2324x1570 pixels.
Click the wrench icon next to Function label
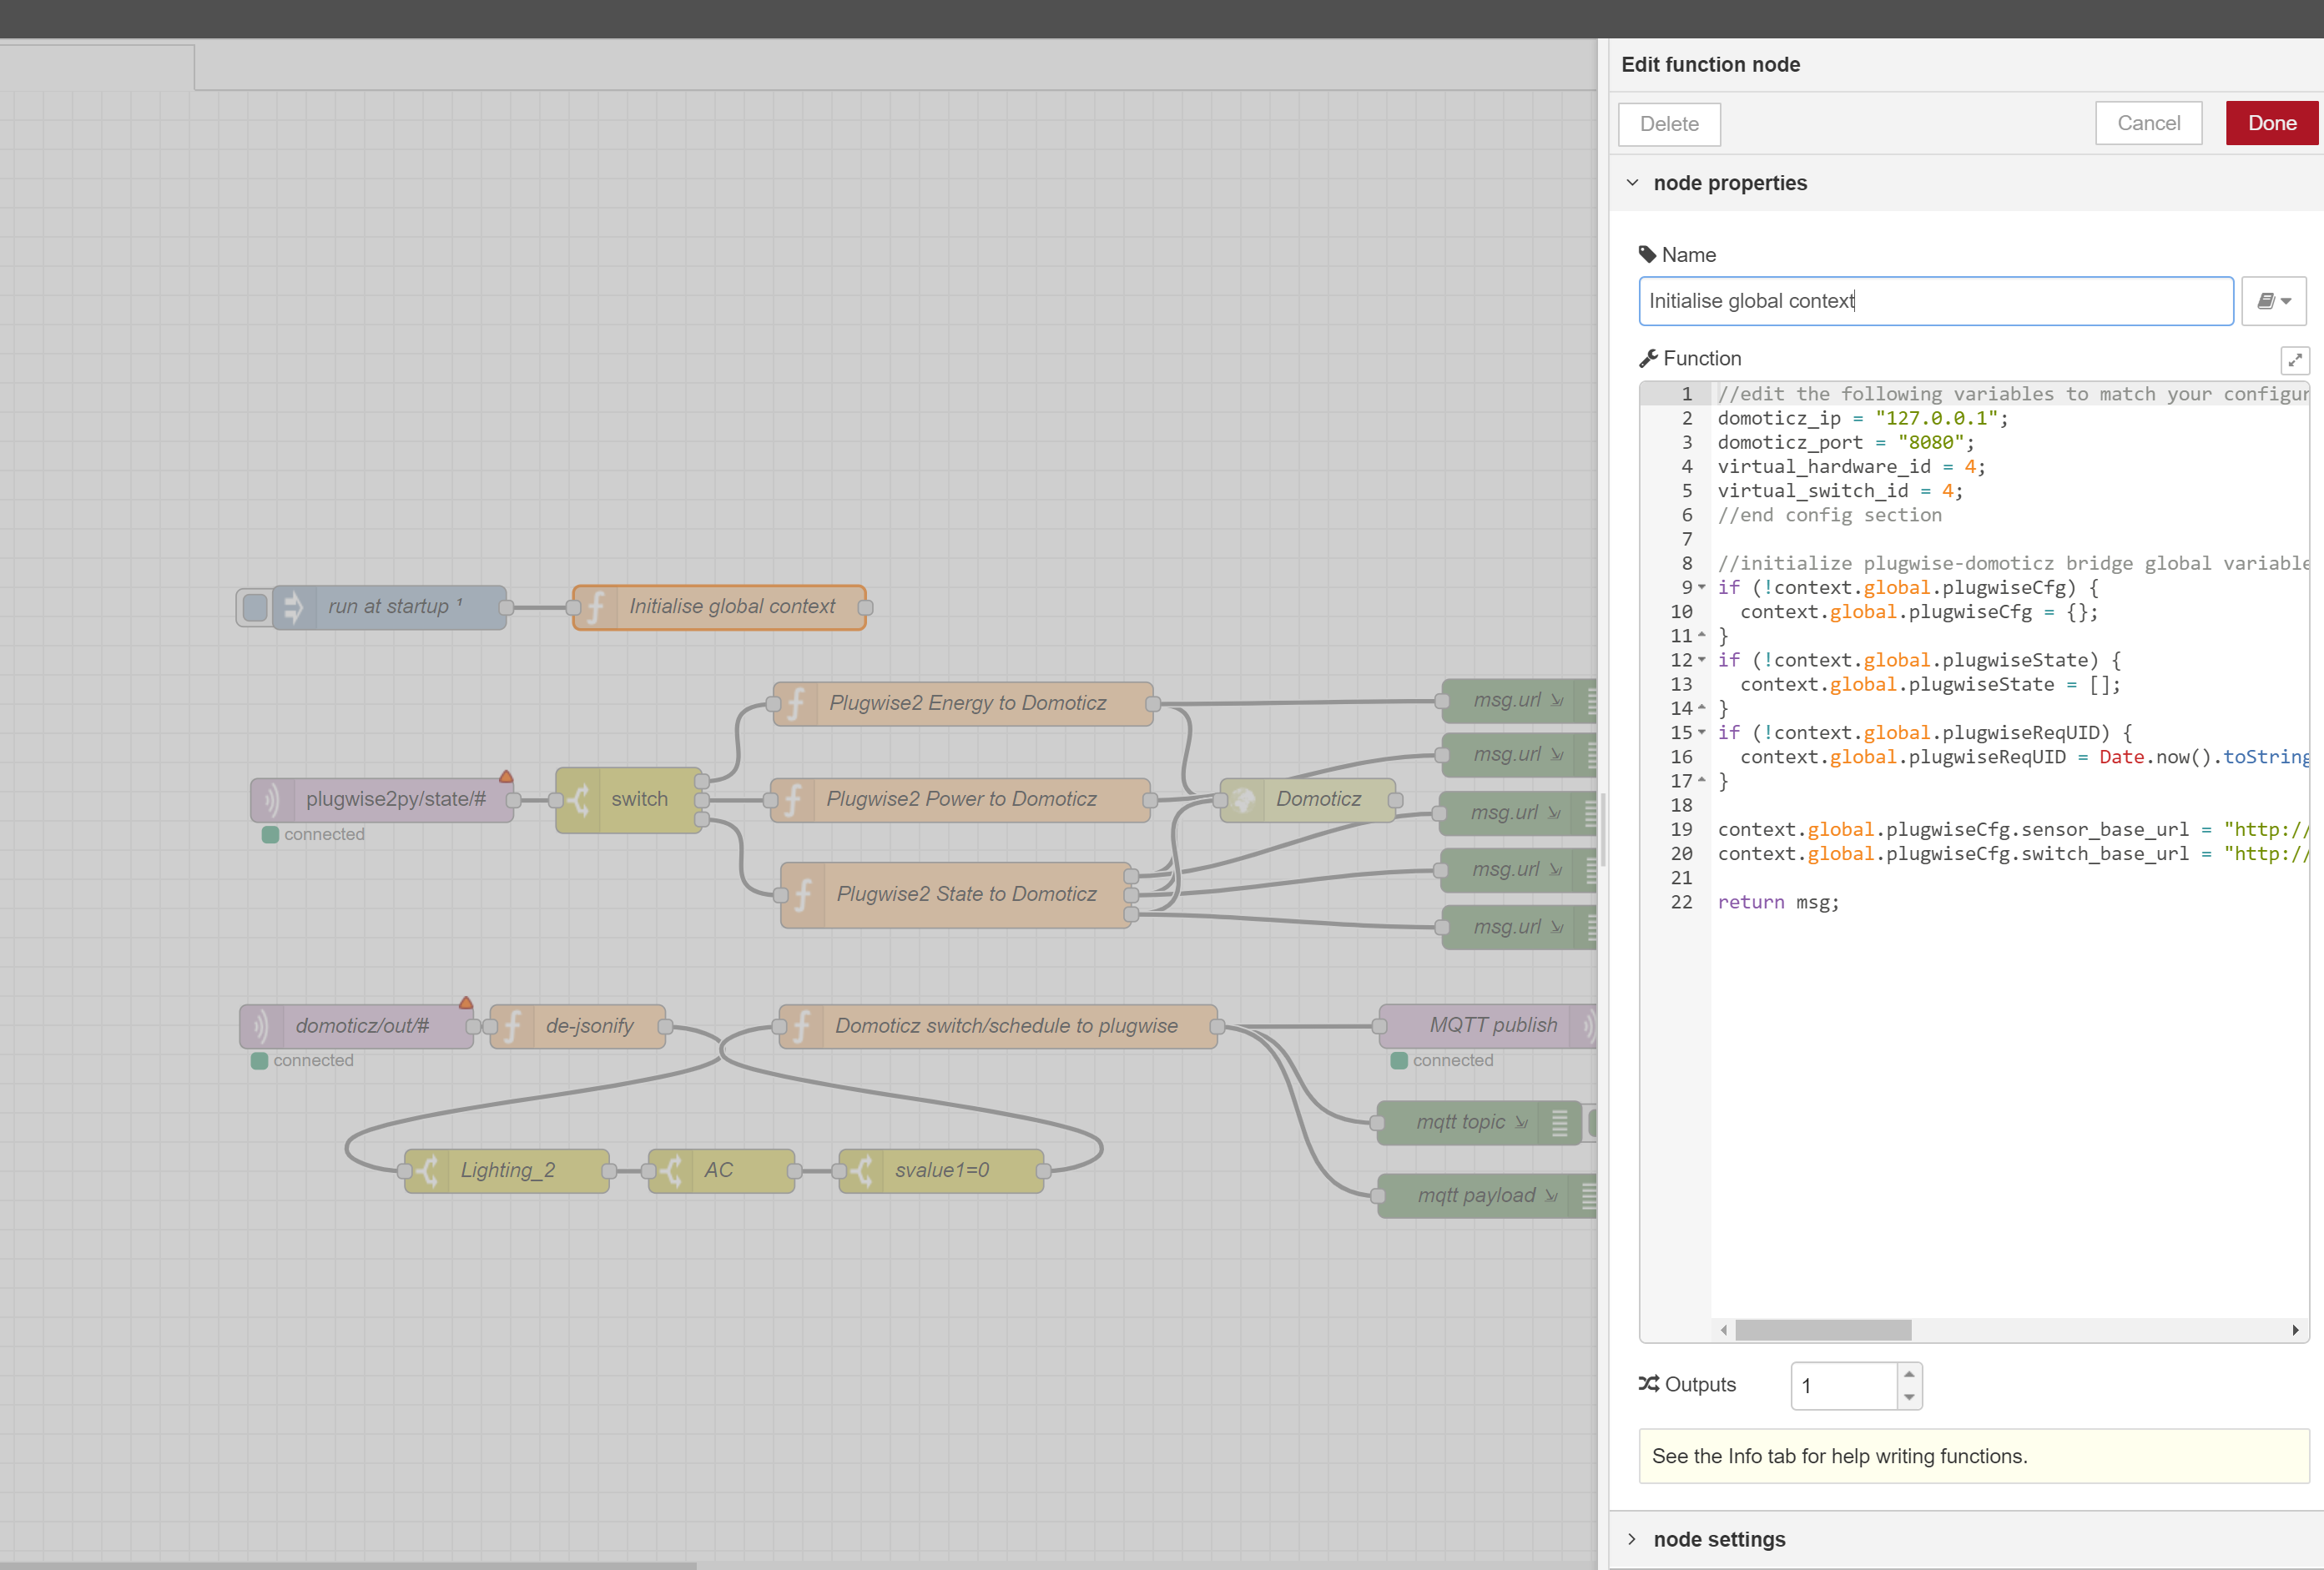(x=1646, y=357)
